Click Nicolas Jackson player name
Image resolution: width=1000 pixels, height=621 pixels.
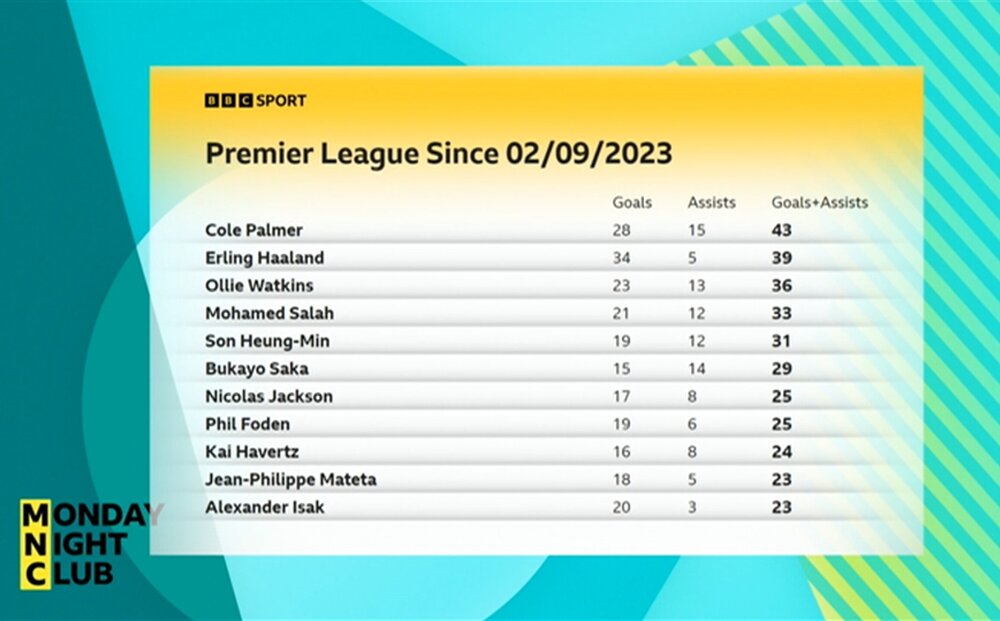tap(268, 397)
